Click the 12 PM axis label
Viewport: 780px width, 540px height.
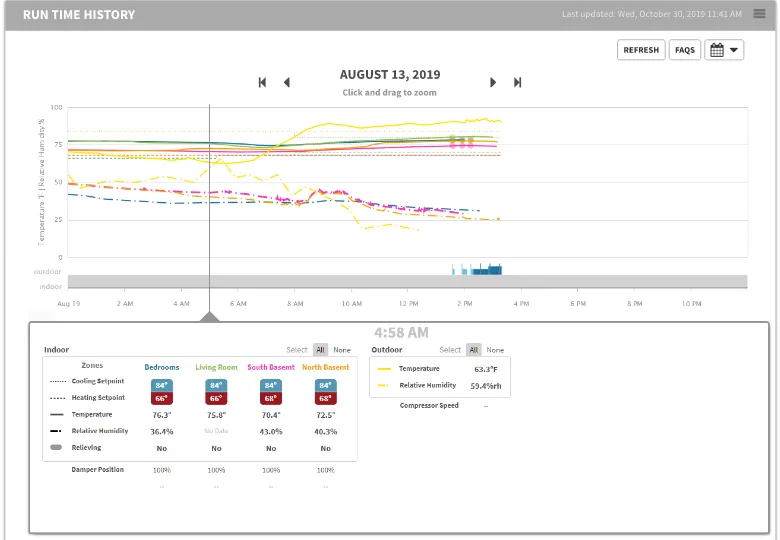click(408, 303)
